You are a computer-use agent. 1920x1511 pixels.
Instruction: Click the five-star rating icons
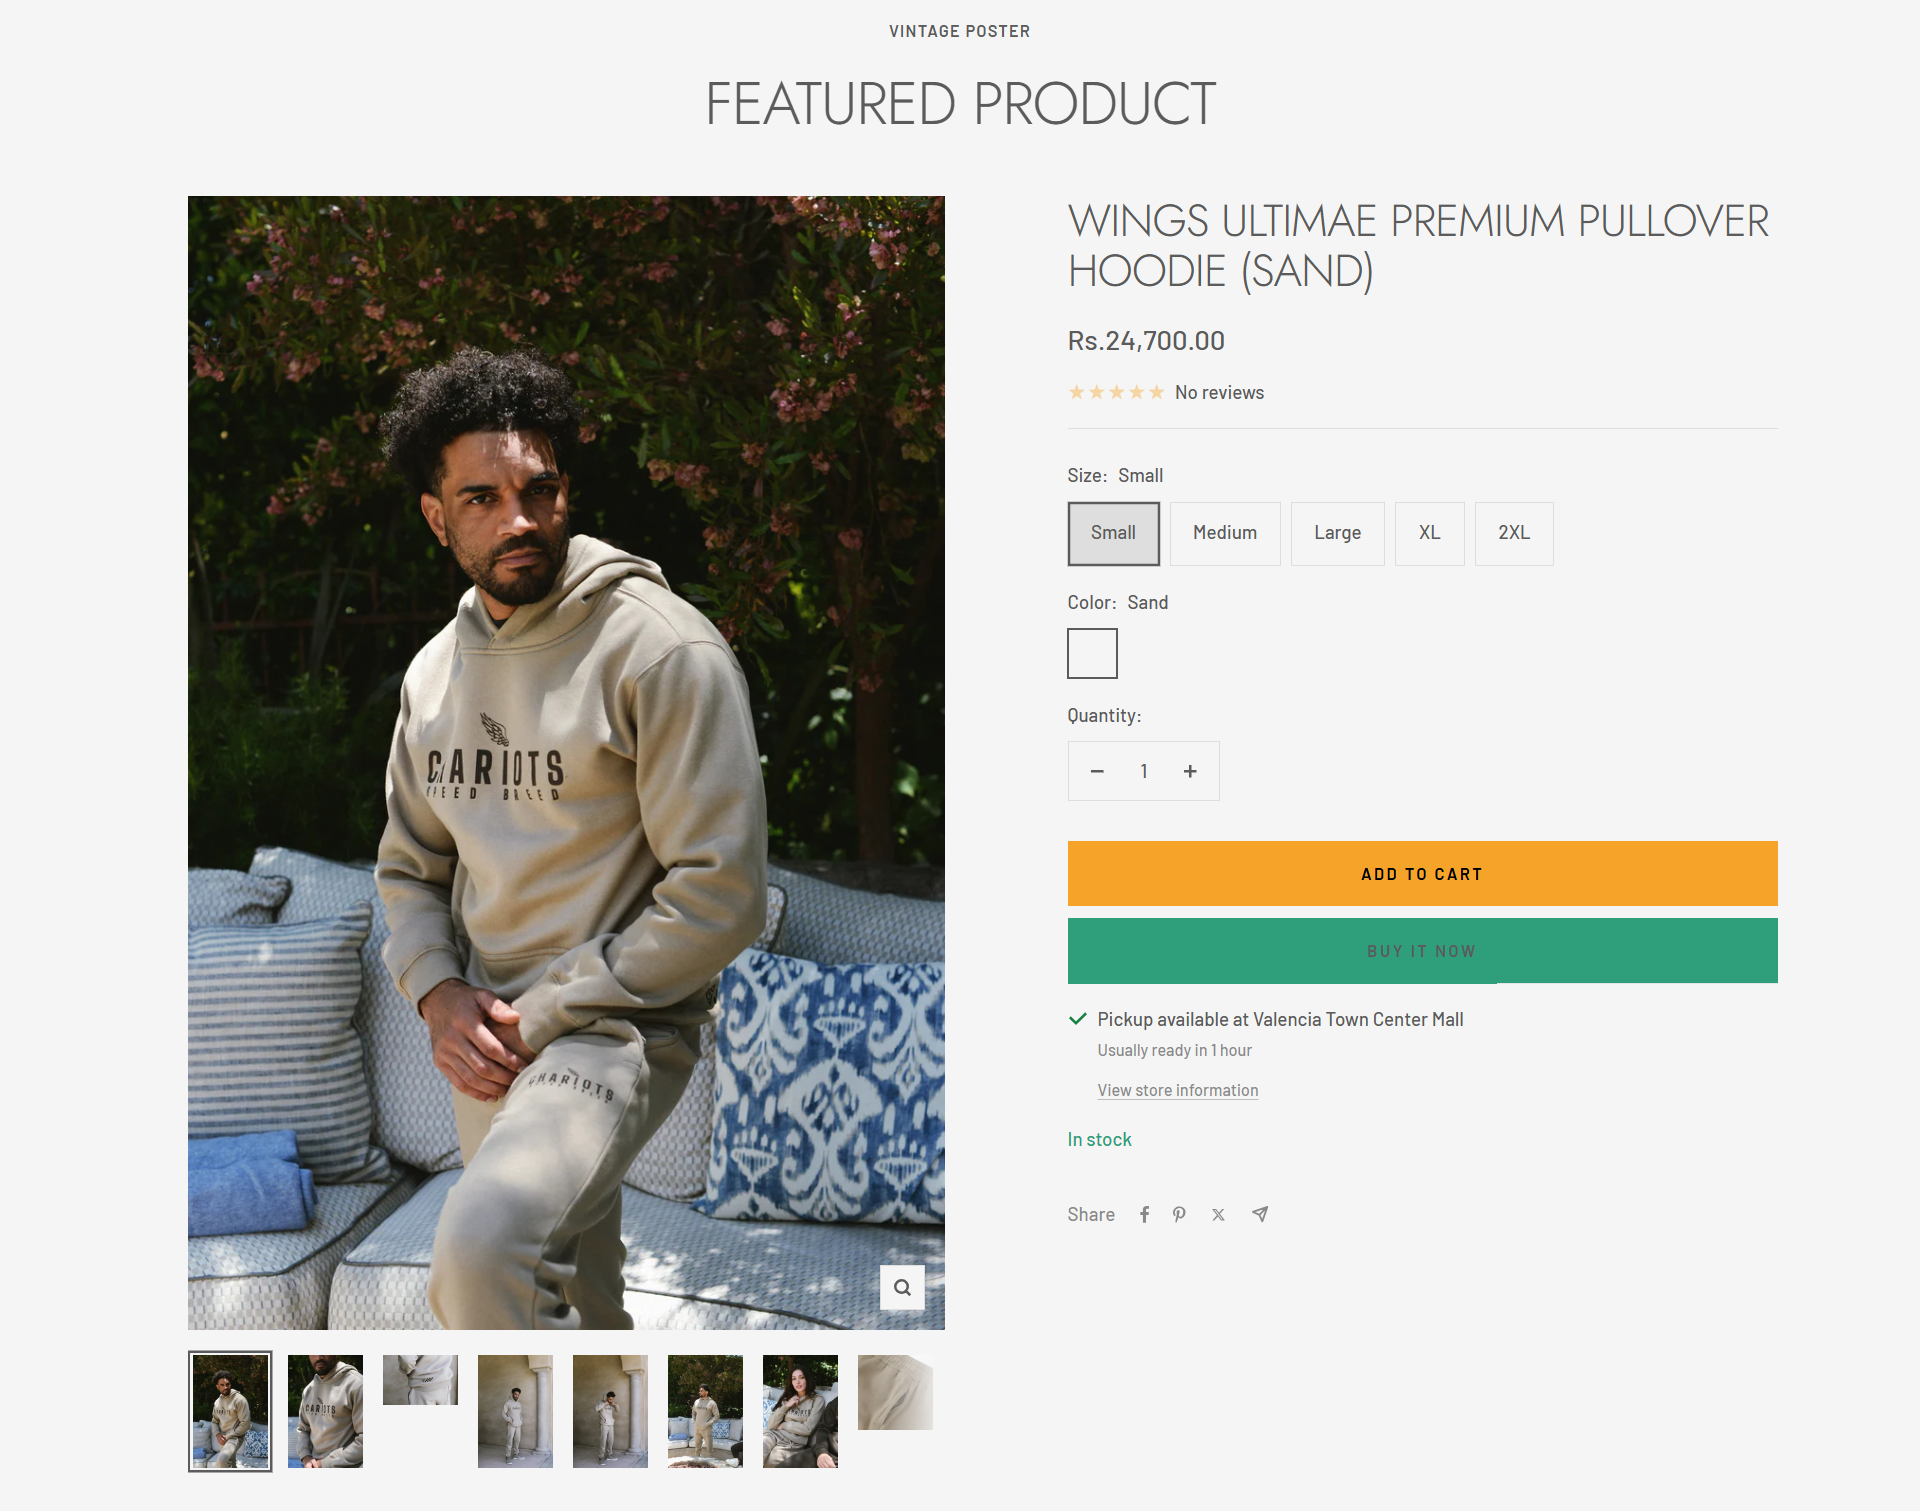point(1116,392)
